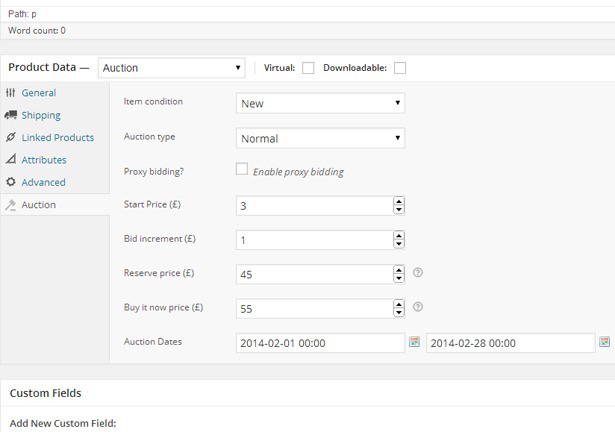Click the Advanced gear icon

tap(11, 182)
